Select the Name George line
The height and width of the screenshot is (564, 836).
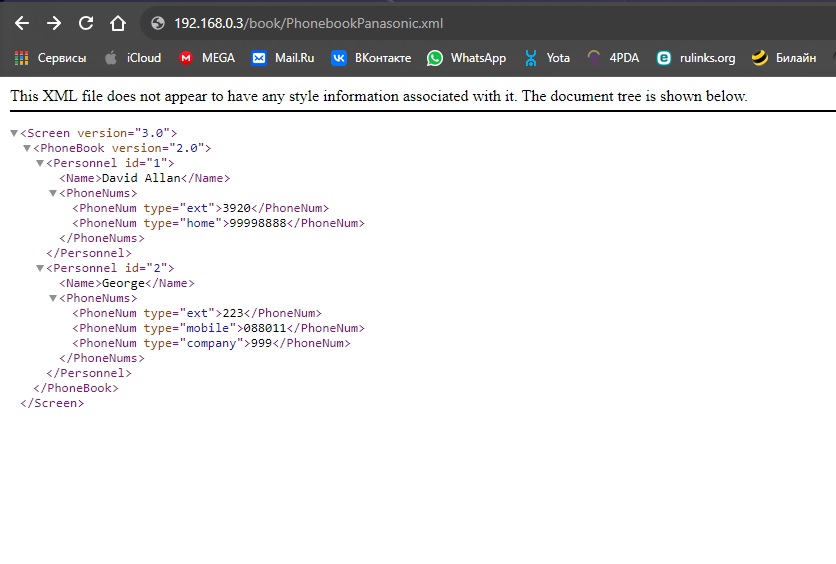tap(127, 283)
